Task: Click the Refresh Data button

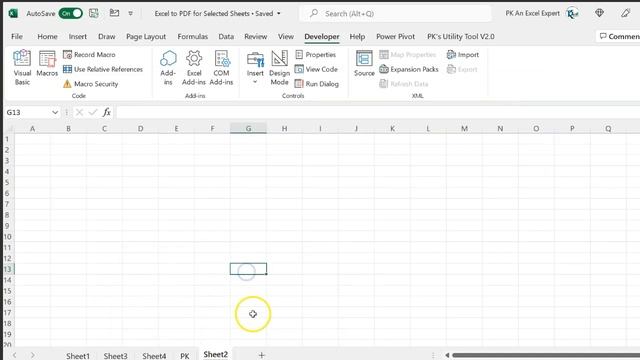Action: point(404,84)
